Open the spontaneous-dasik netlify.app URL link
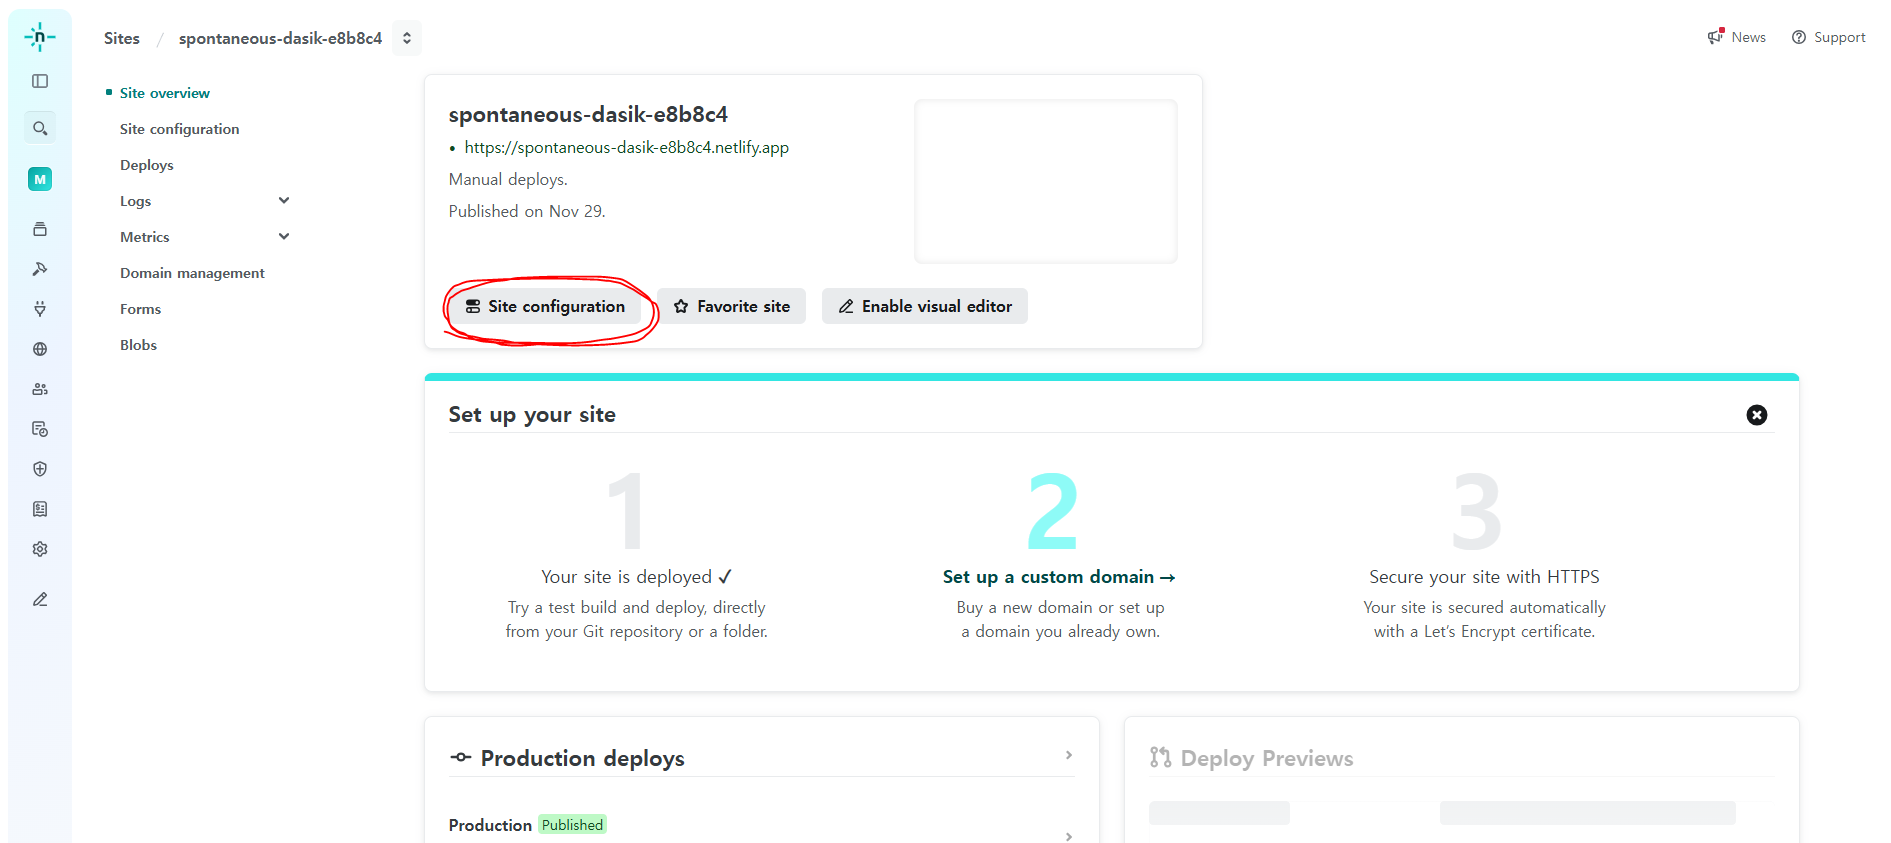The width and height of the screenshot is (1891, 843). click(x=627, y=147)
